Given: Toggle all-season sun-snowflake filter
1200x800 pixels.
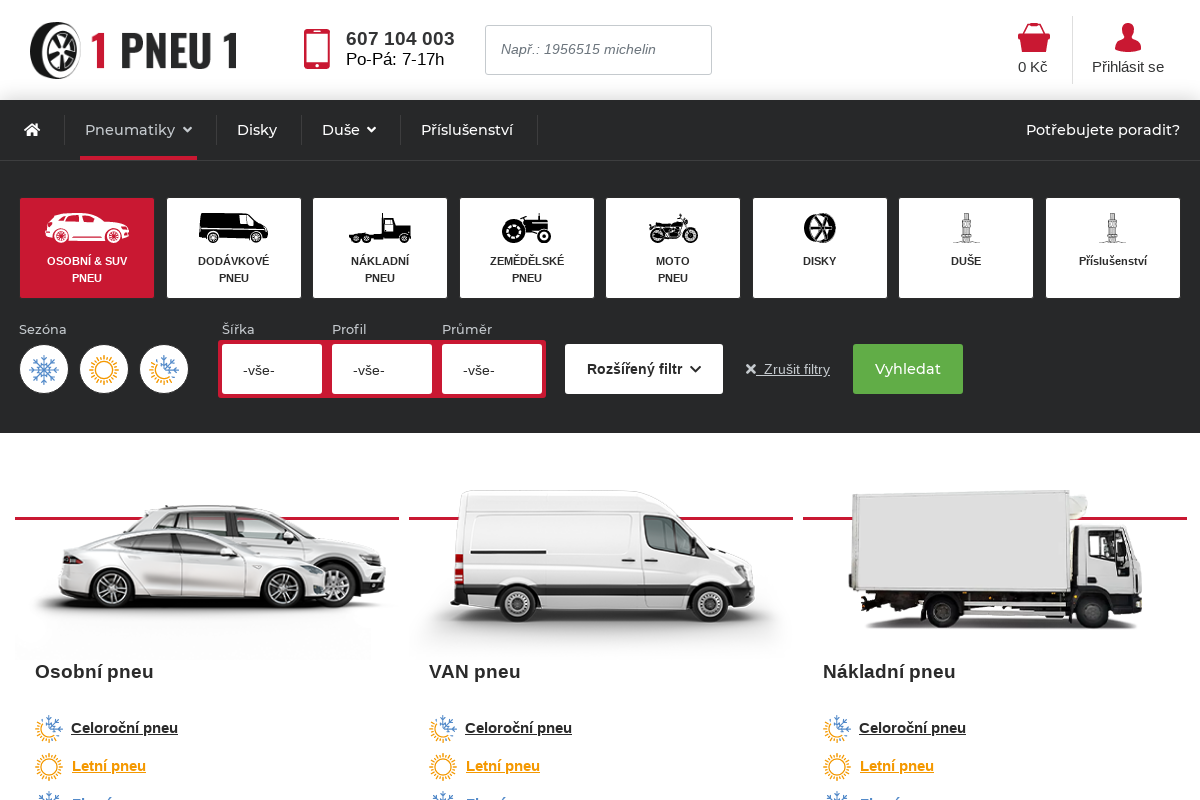Looking at the screenshot, I should (x=164, y=370).
